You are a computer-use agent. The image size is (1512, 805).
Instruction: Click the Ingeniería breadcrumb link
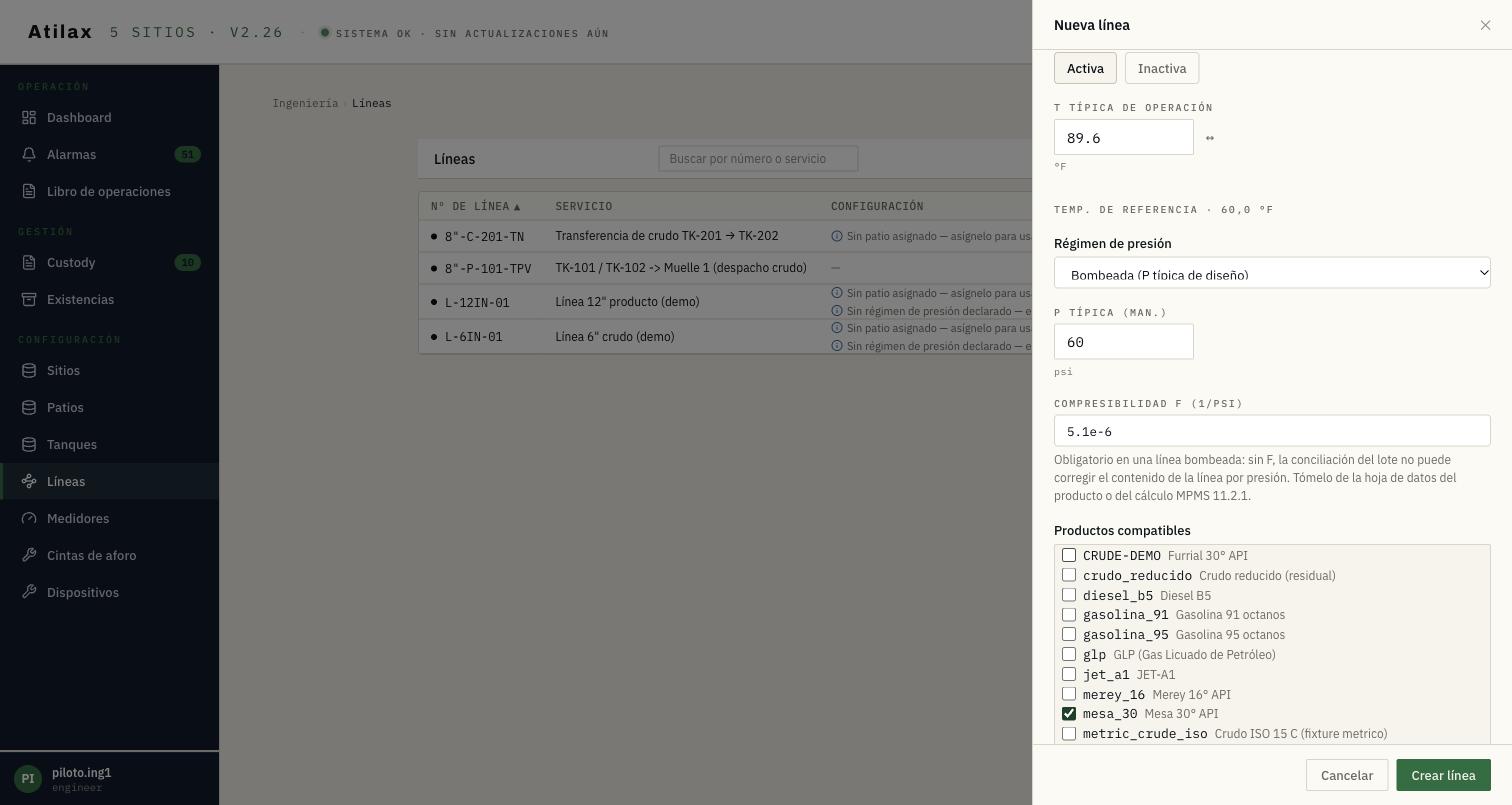coord(305,104)
